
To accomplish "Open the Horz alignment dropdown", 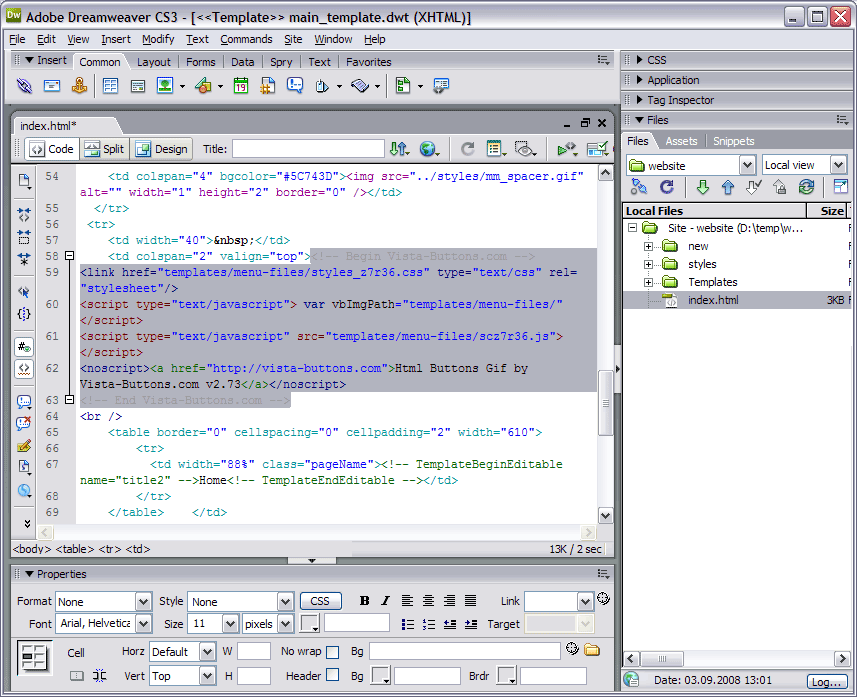I will click(207, 652).
